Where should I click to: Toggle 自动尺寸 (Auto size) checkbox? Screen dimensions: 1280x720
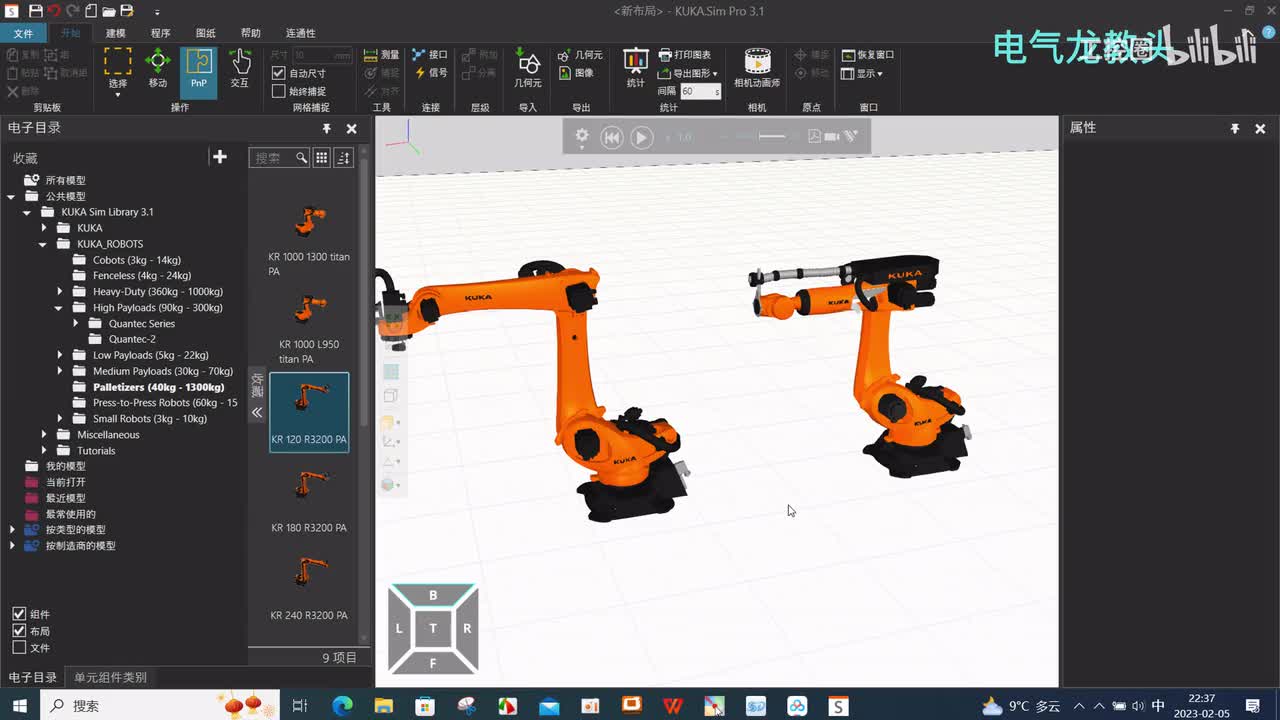[279, 73]
